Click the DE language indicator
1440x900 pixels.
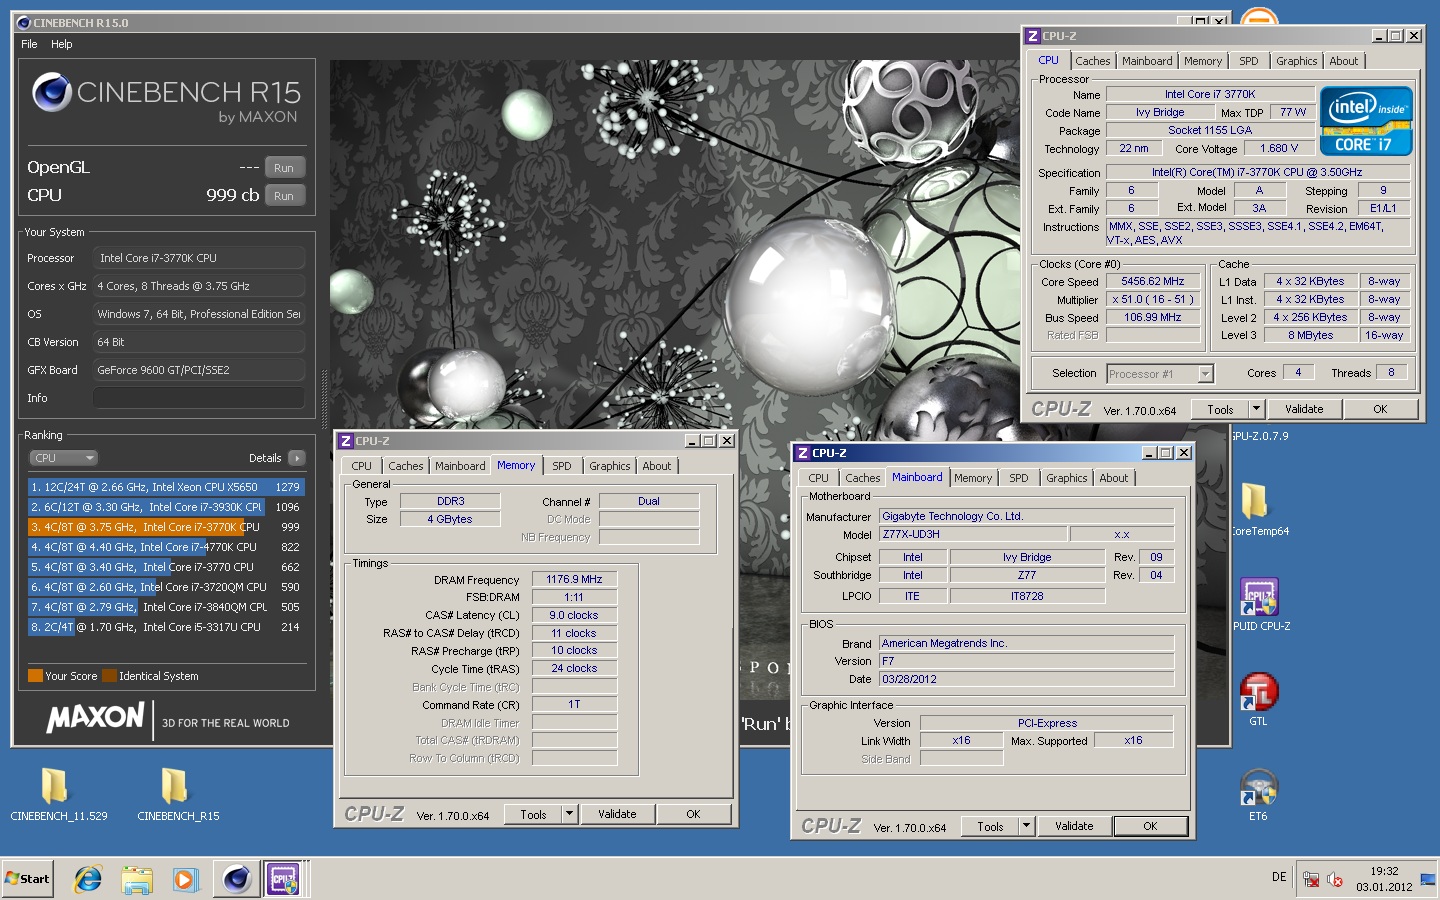[x=1279, y=877]
